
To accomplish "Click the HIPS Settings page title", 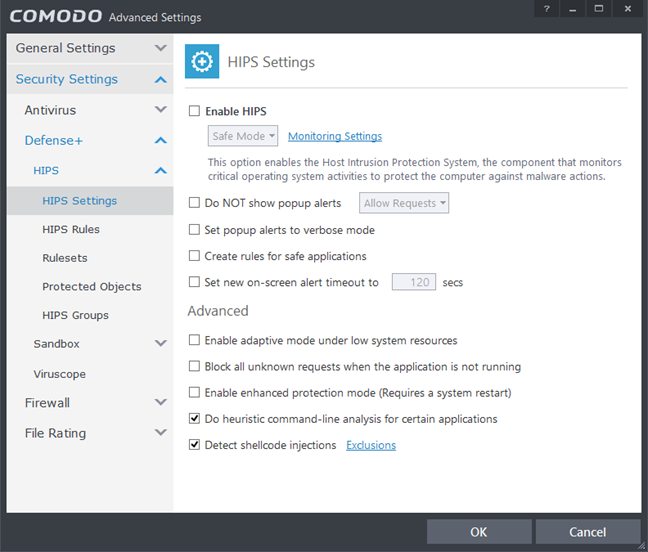I will 271,62.
